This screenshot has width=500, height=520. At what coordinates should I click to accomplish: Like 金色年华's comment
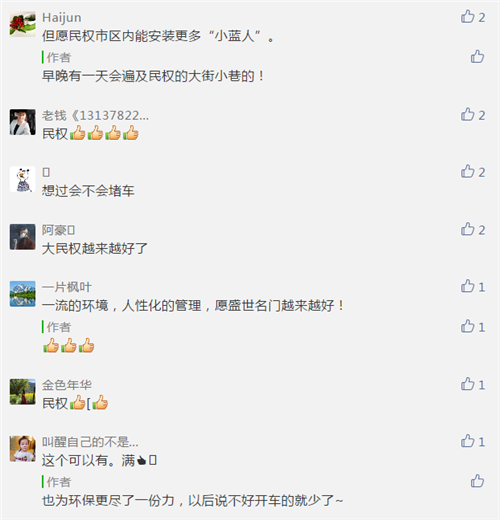click(x=473, y=385)
